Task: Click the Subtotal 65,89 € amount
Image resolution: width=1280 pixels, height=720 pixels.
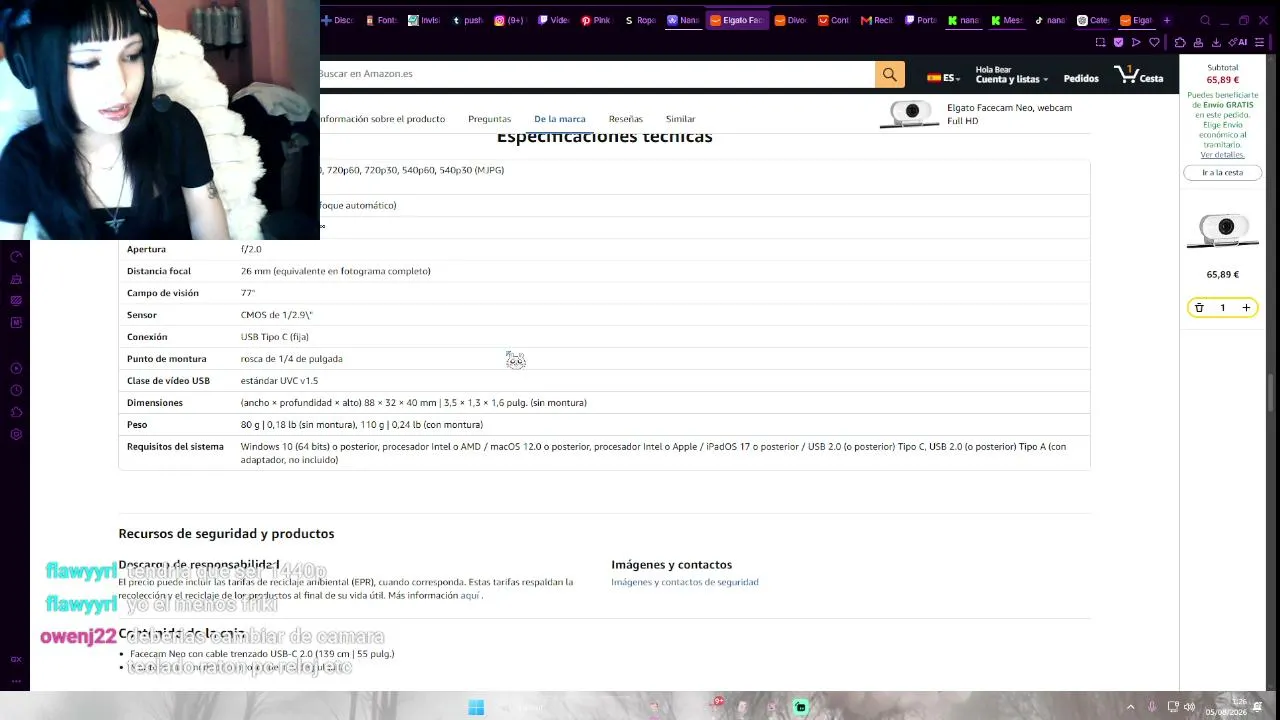Action: (x=1222, y=80)
